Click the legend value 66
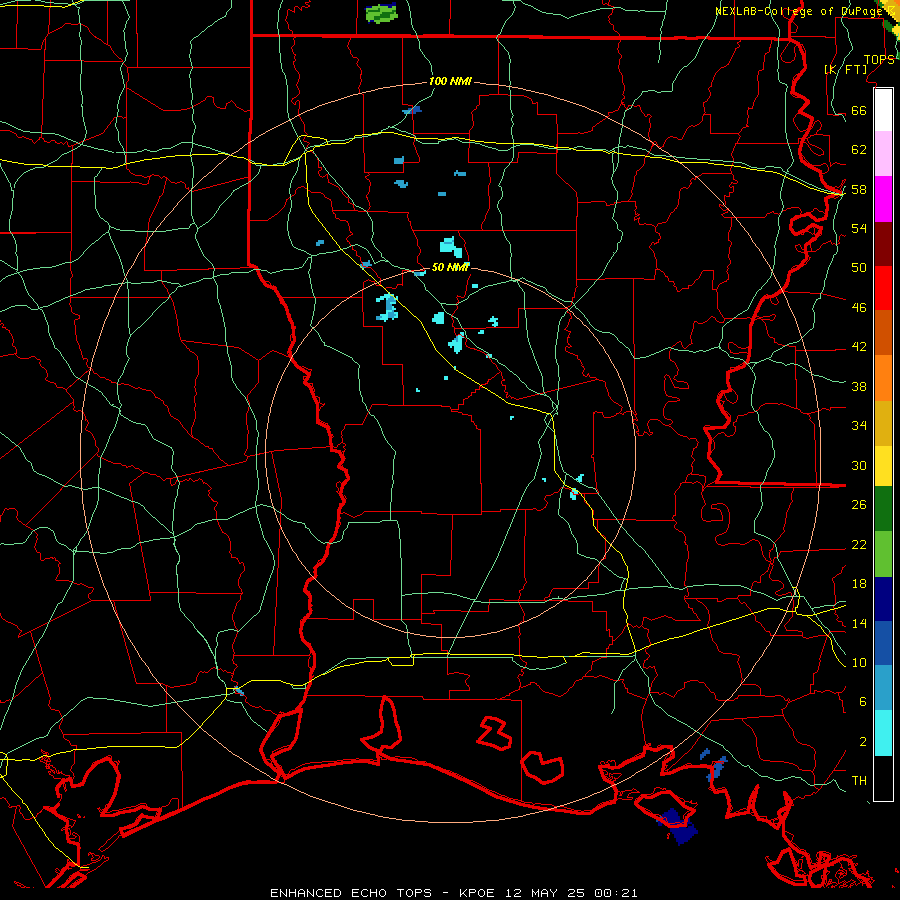900x900 pixels. 859,110
